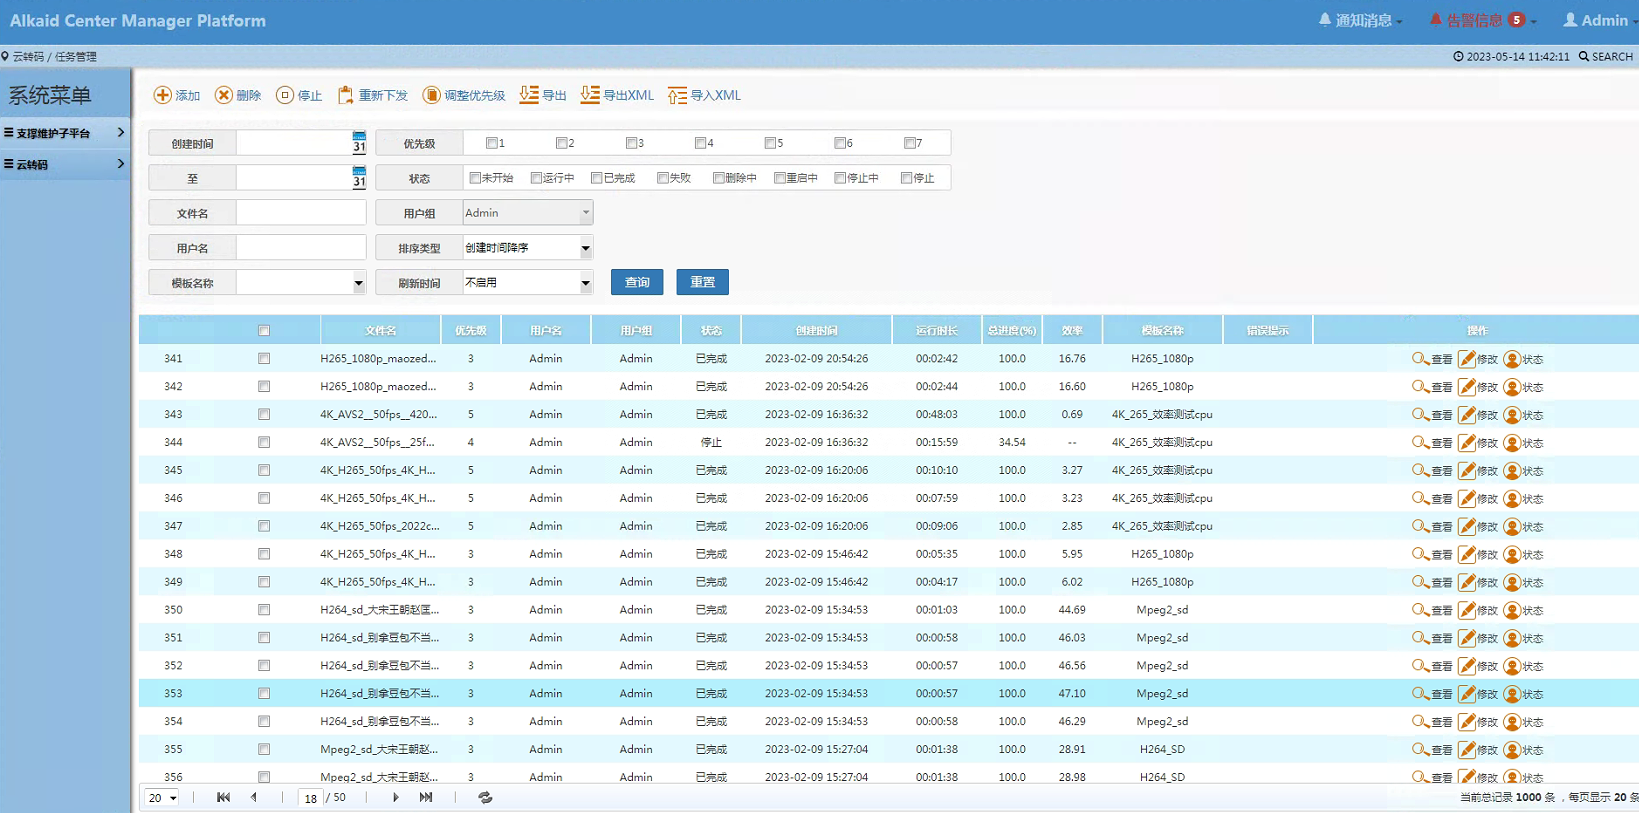Expand 云转码 sidebar menu

(65, 164)
